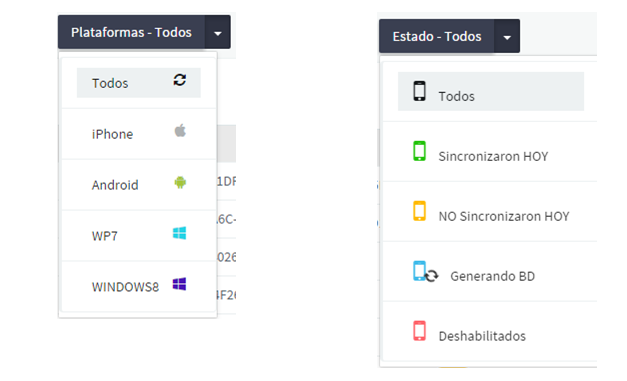Click the blue phone sync icon
This screenshot has width=627, height=381.
click(425, 271)
